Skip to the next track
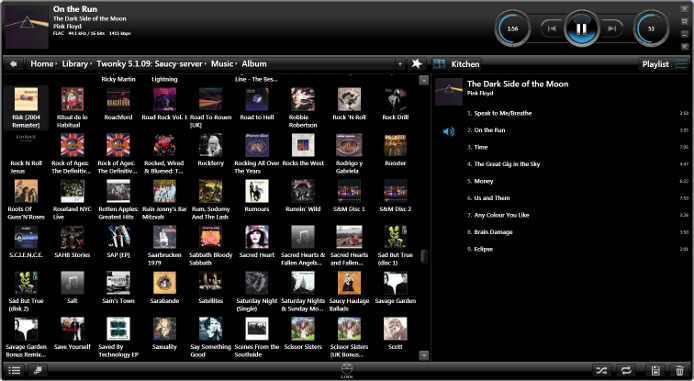This screenshot has width=694, height=381. click(x=612, y=29)
